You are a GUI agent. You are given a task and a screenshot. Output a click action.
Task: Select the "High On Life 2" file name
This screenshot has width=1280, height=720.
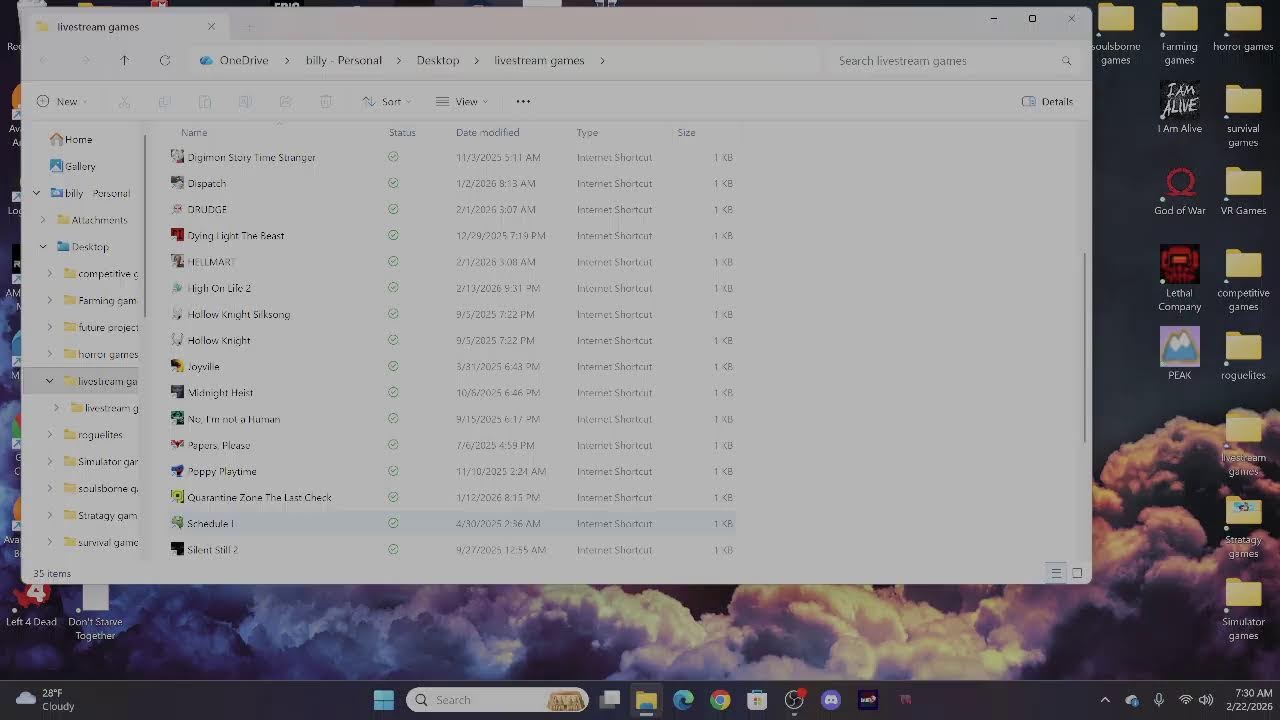pos(219,288)
